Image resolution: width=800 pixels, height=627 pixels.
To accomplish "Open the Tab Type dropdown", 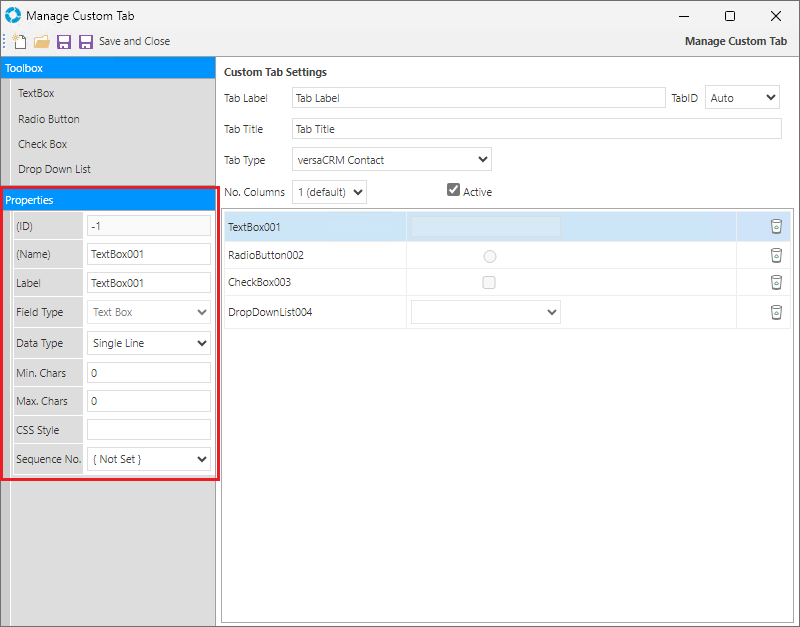I will tap(392, 160).
